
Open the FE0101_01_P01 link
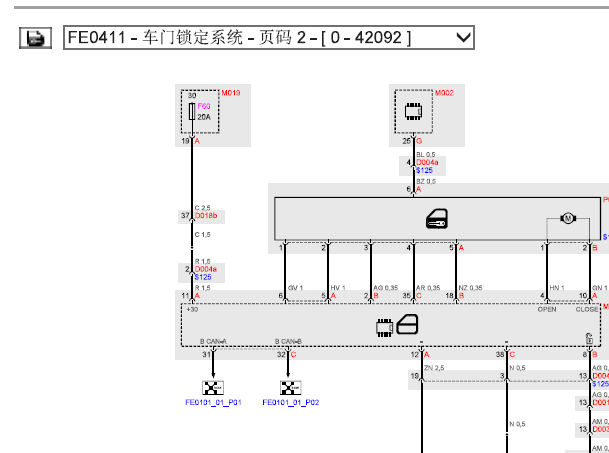[x=213, y=402]
